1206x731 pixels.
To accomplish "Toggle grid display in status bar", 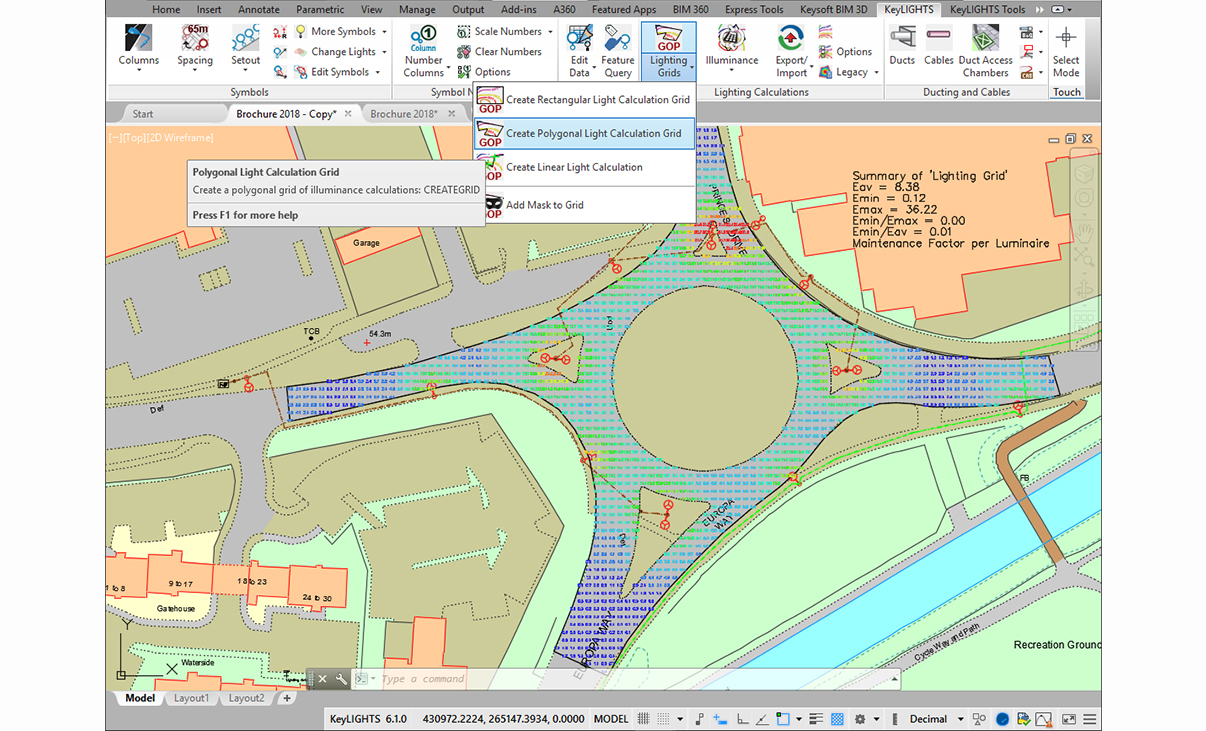I will point(643,719).
